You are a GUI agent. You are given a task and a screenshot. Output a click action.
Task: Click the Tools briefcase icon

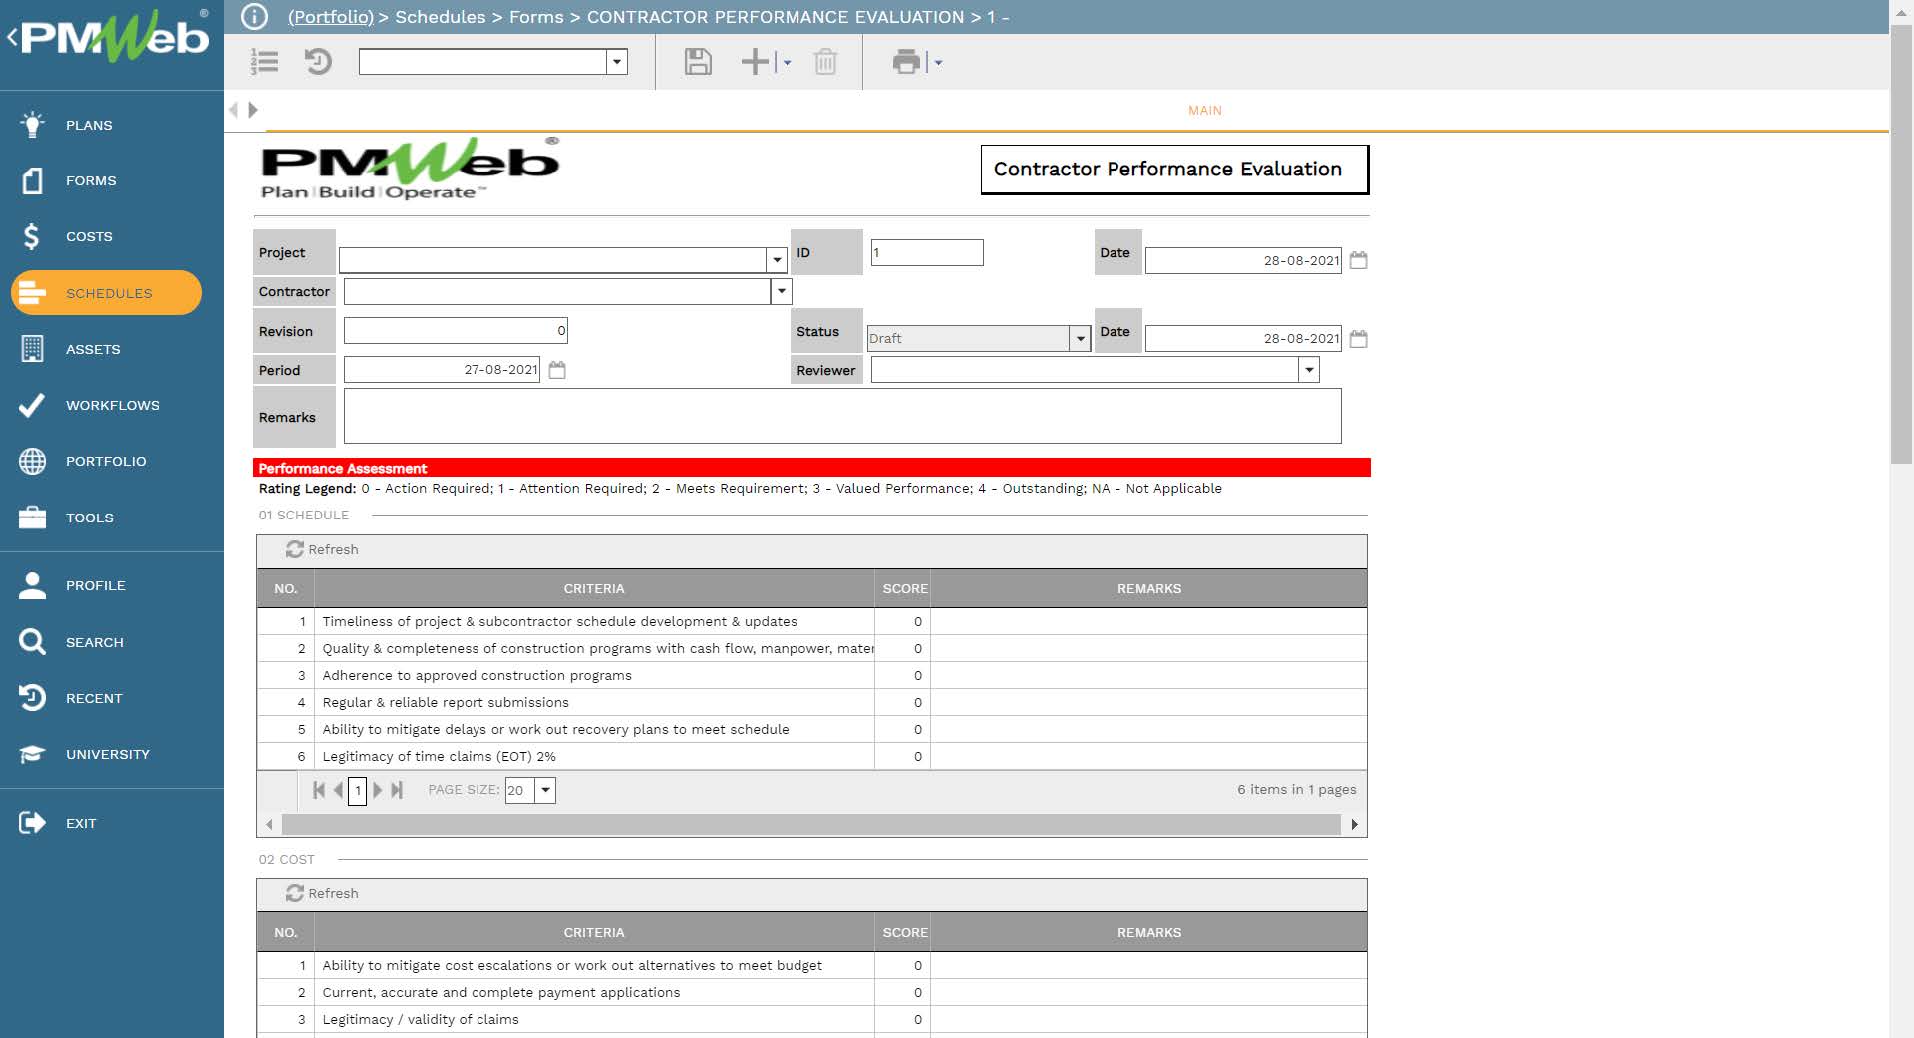[32, 517]
